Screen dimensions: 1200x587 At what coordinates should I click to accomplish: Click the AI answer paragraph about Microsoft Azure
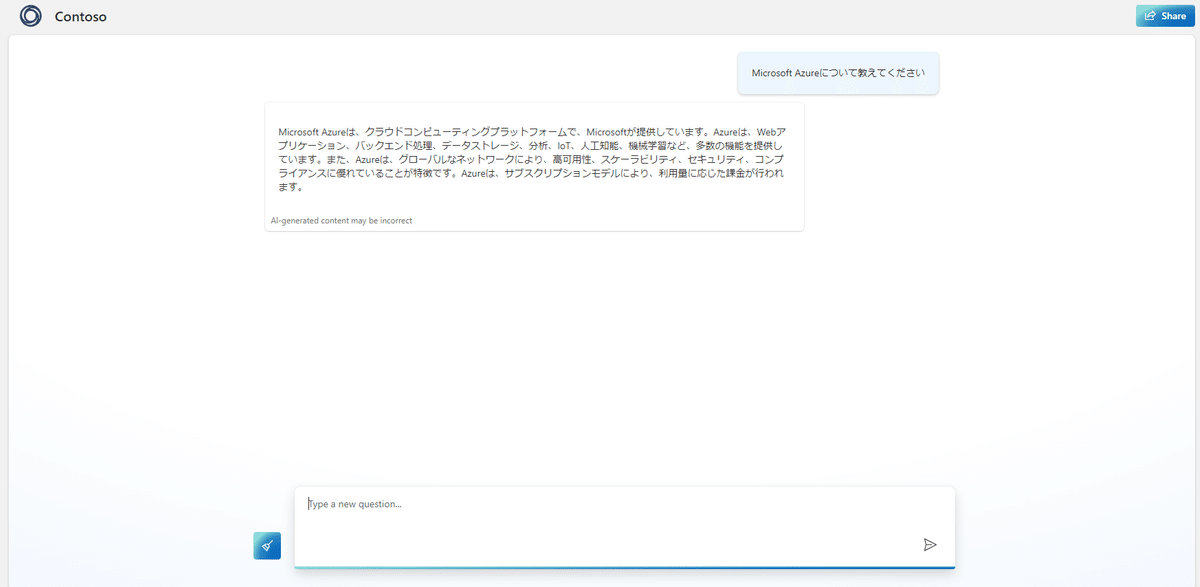click(x=532, y=159)
